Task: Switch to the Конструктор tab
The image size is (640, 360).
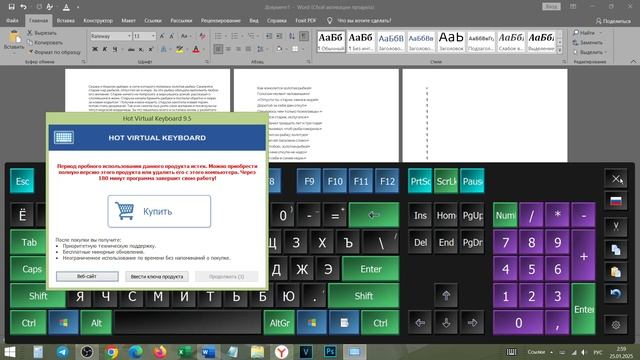Action: point(98,20)
